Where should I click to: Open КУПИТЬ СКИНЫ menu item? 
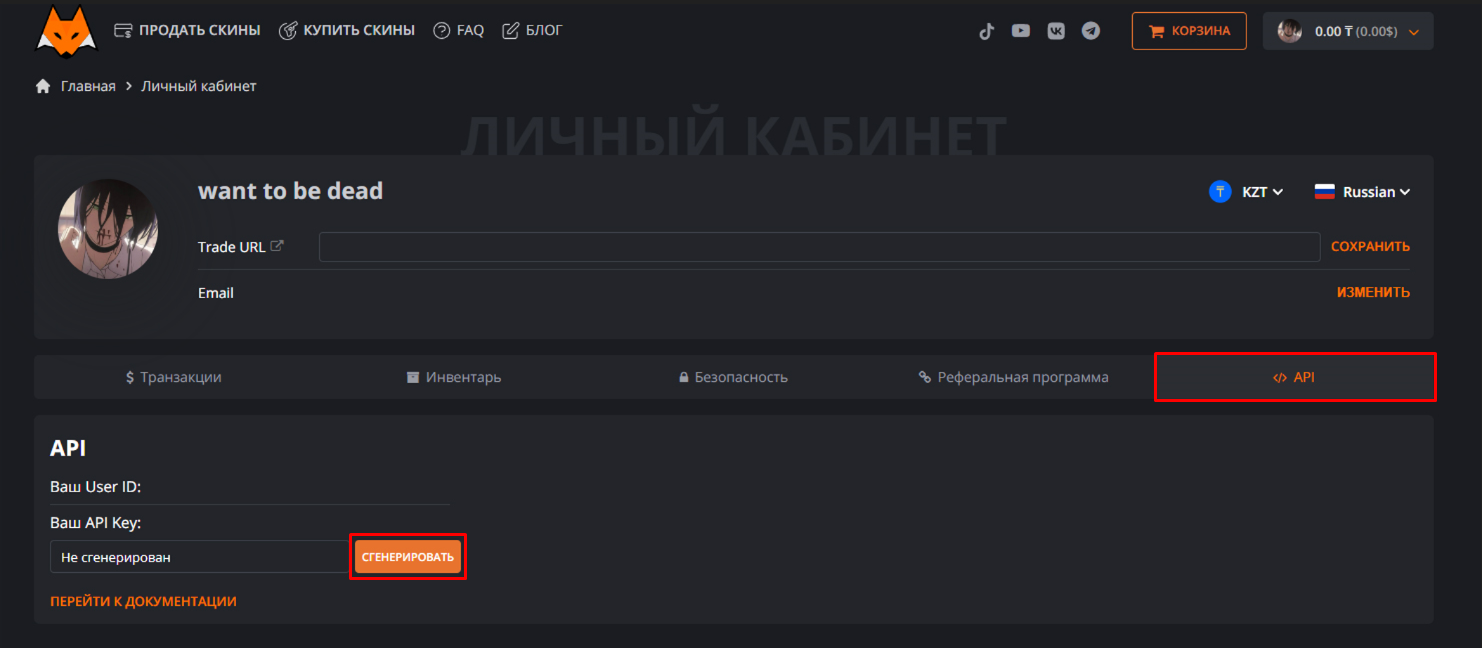click(346, 30)
